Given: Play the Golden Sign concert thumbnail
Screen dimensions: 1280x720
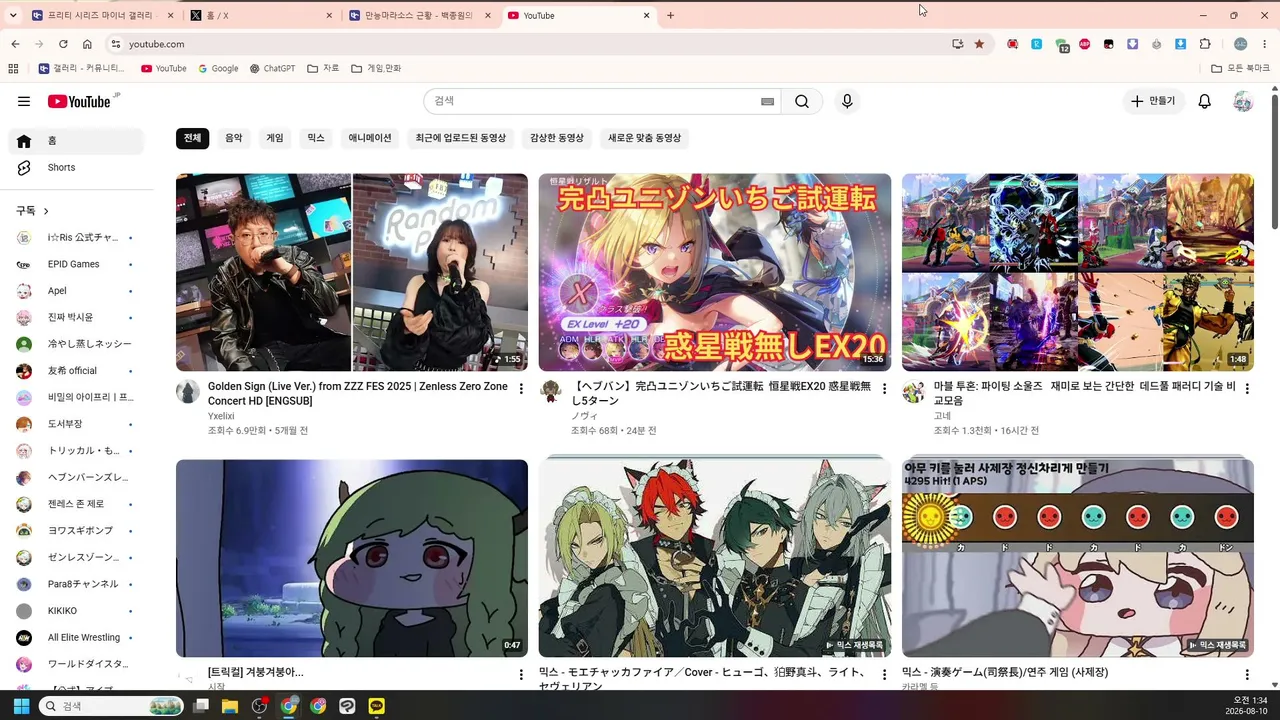Looking at the screenshot, I should 352,272.
